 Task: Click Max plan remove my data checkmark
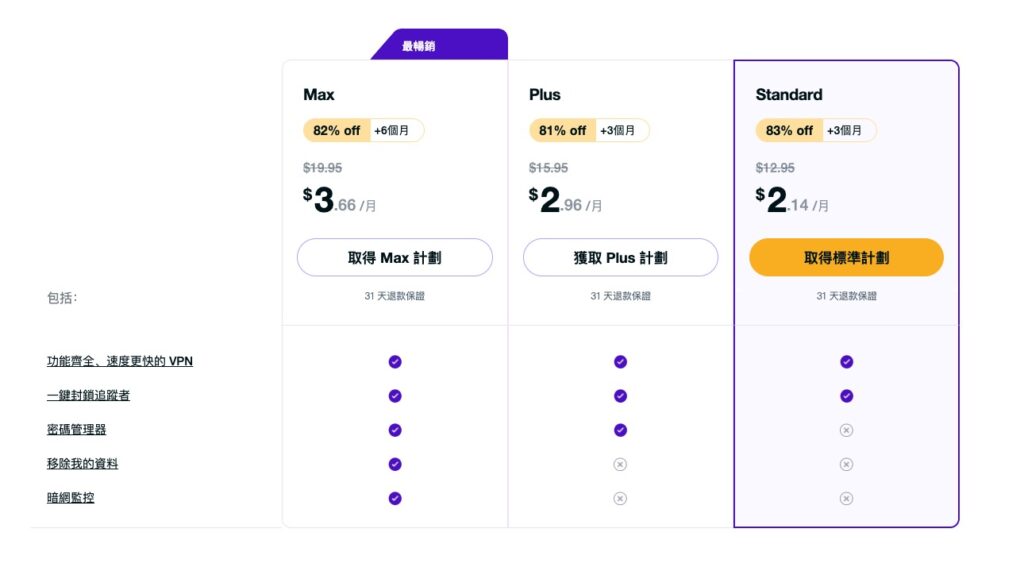(x=395, y=464)
